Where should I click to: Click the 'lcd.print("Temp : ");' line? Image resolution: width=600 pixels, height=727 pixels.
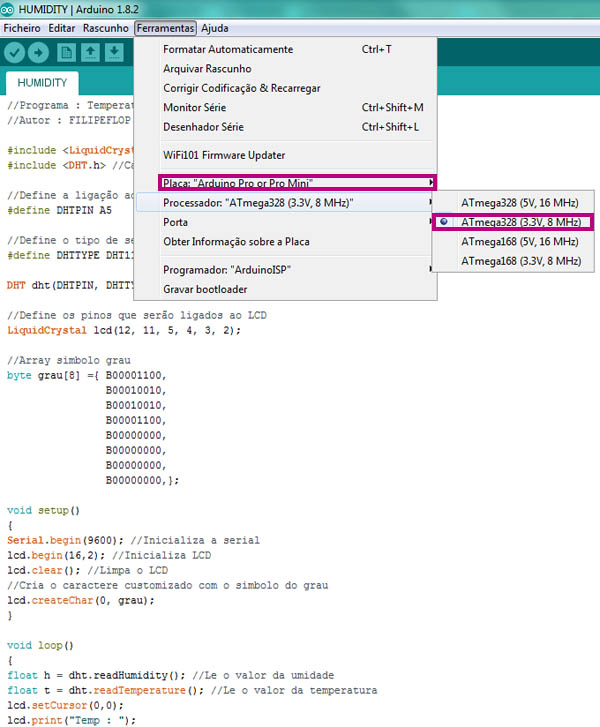click(x=71, y=720)
